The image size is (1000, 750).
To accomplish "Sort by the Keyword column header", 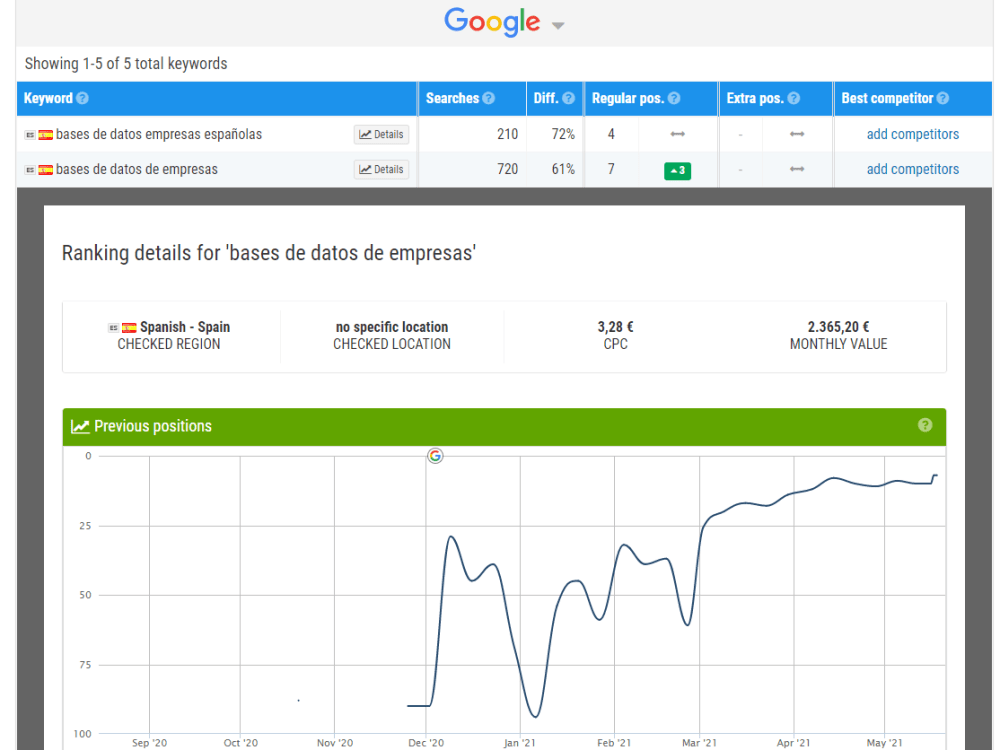I will tap(48, 98).
